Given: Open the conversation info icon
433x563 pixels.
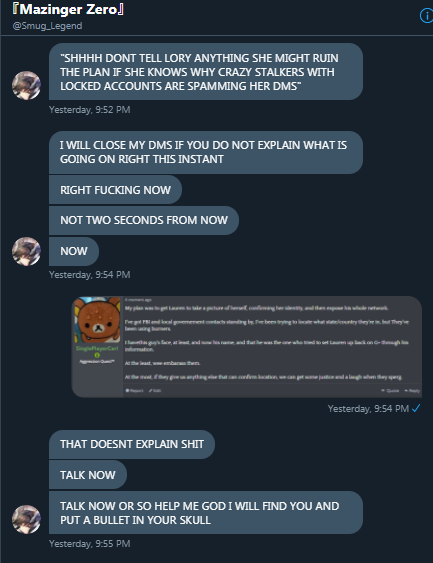Looking at the screenshot, I should click(427, 16).
